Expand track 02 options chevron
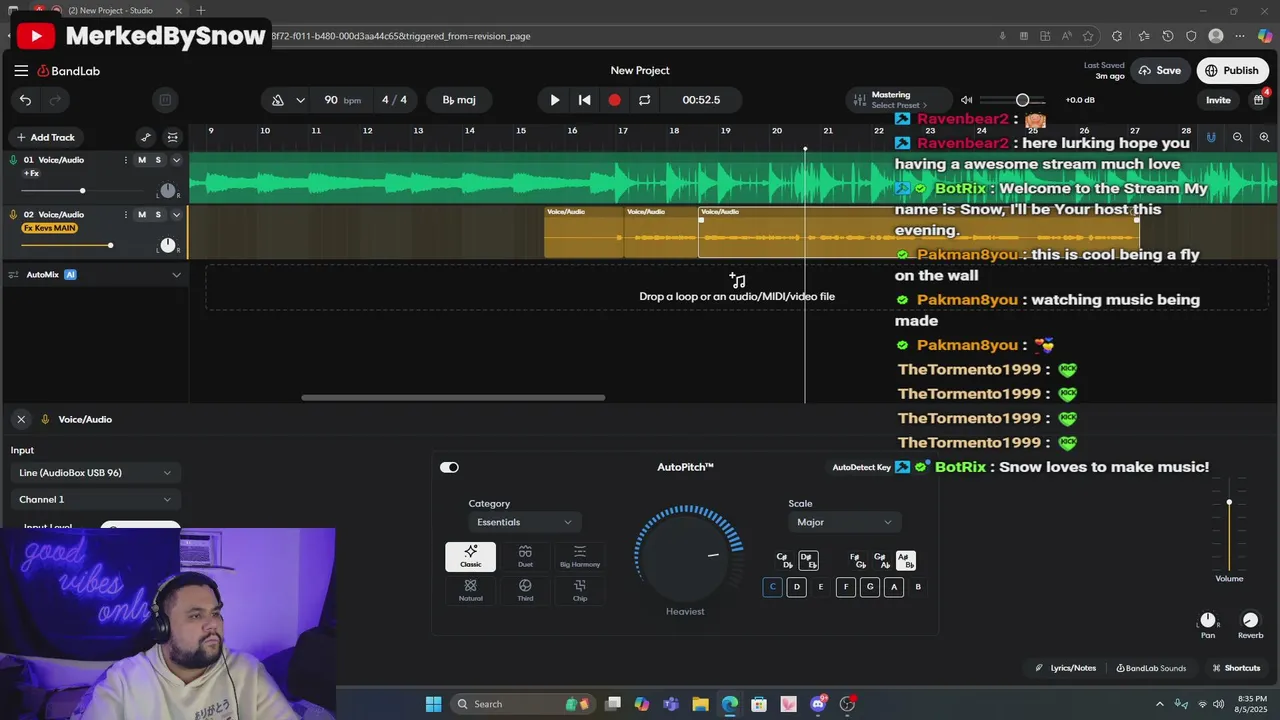The height and width of the screenshot is (720, 1280). point(177,215)
